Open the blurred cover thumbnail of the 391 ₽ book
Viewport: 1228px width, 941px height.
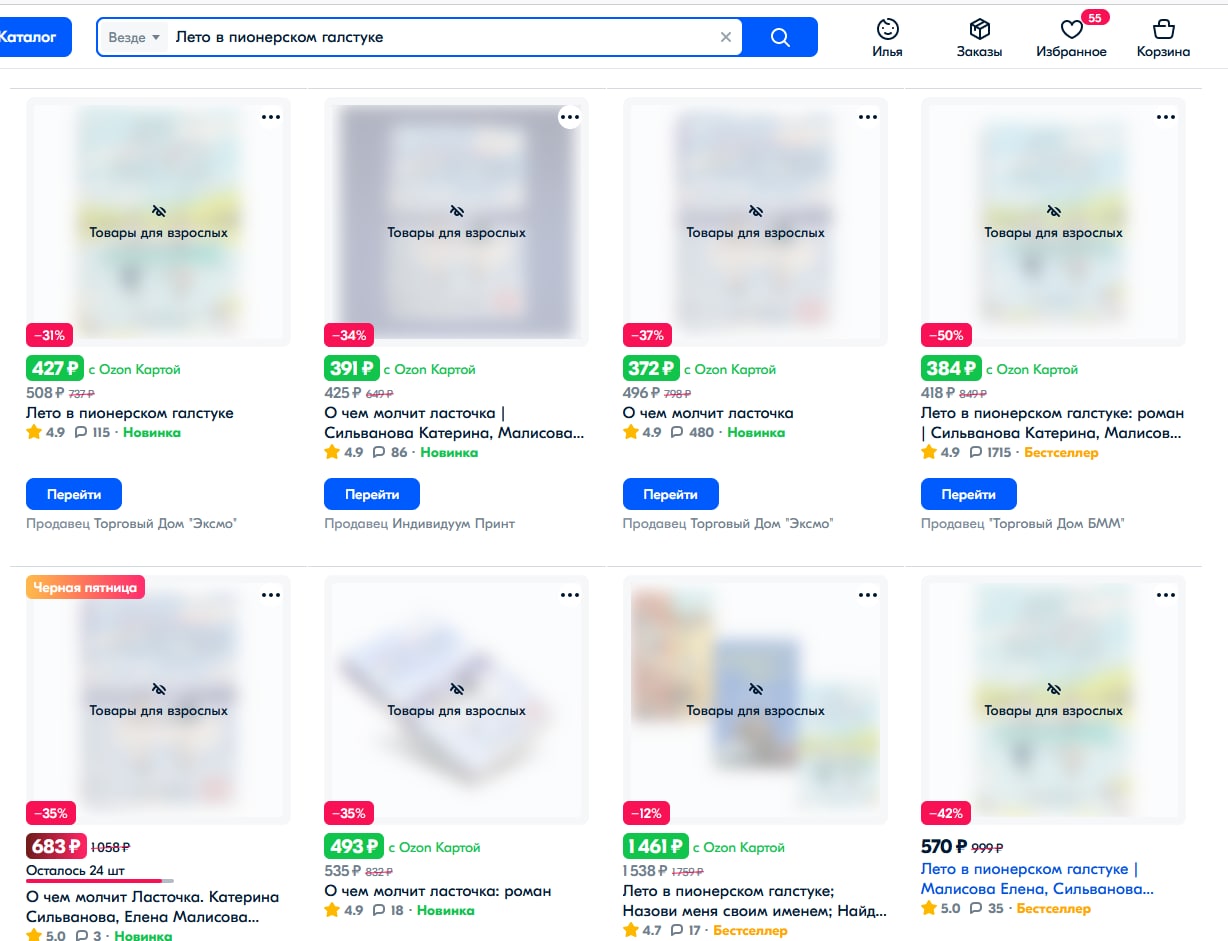tap(456, 222)
